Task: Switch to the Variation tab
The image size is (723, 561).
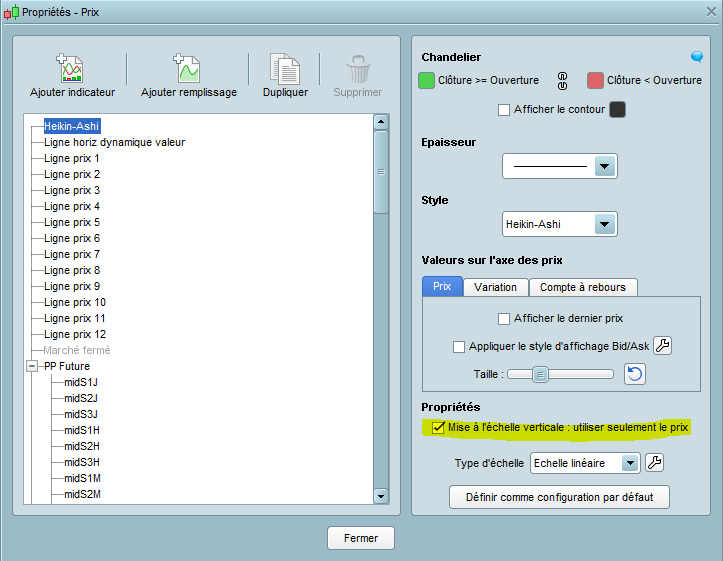Action: tap(495, 287)
